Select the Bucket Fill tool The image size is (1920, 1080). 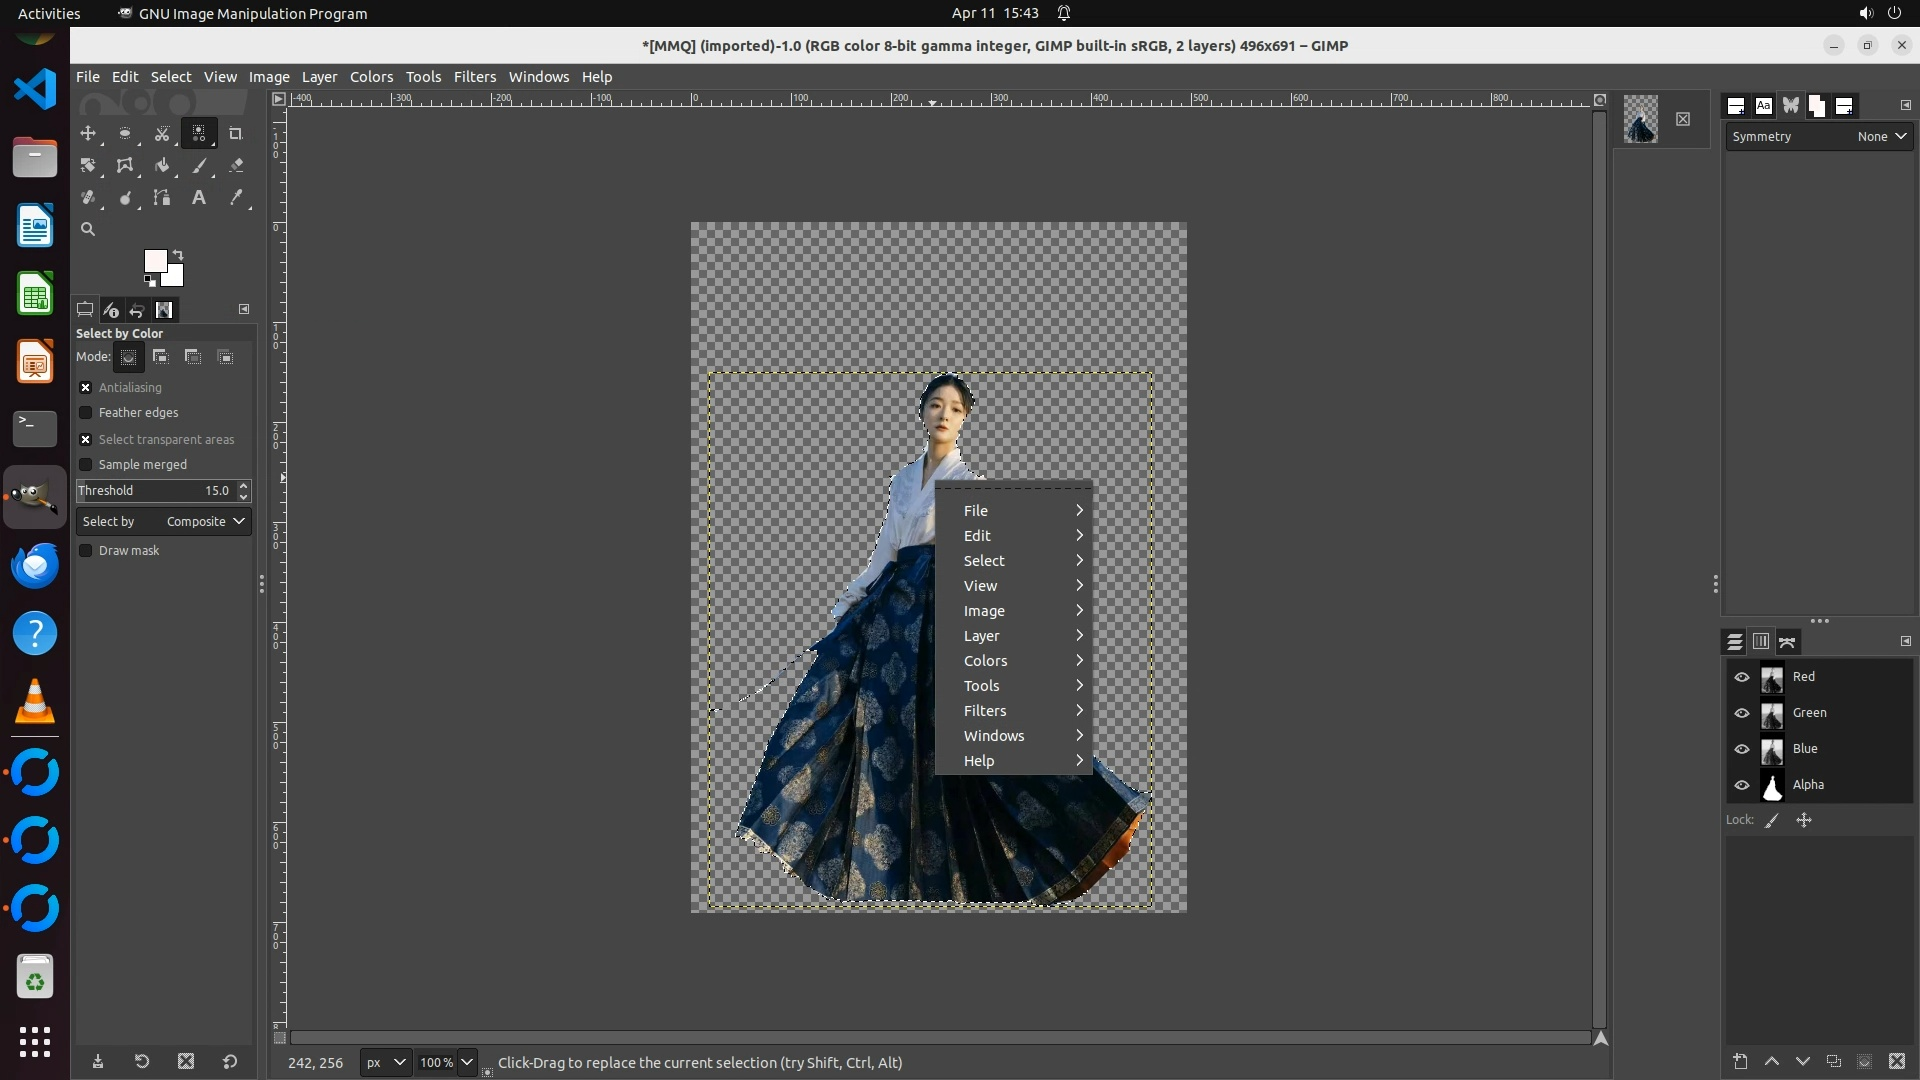(162, 166)
